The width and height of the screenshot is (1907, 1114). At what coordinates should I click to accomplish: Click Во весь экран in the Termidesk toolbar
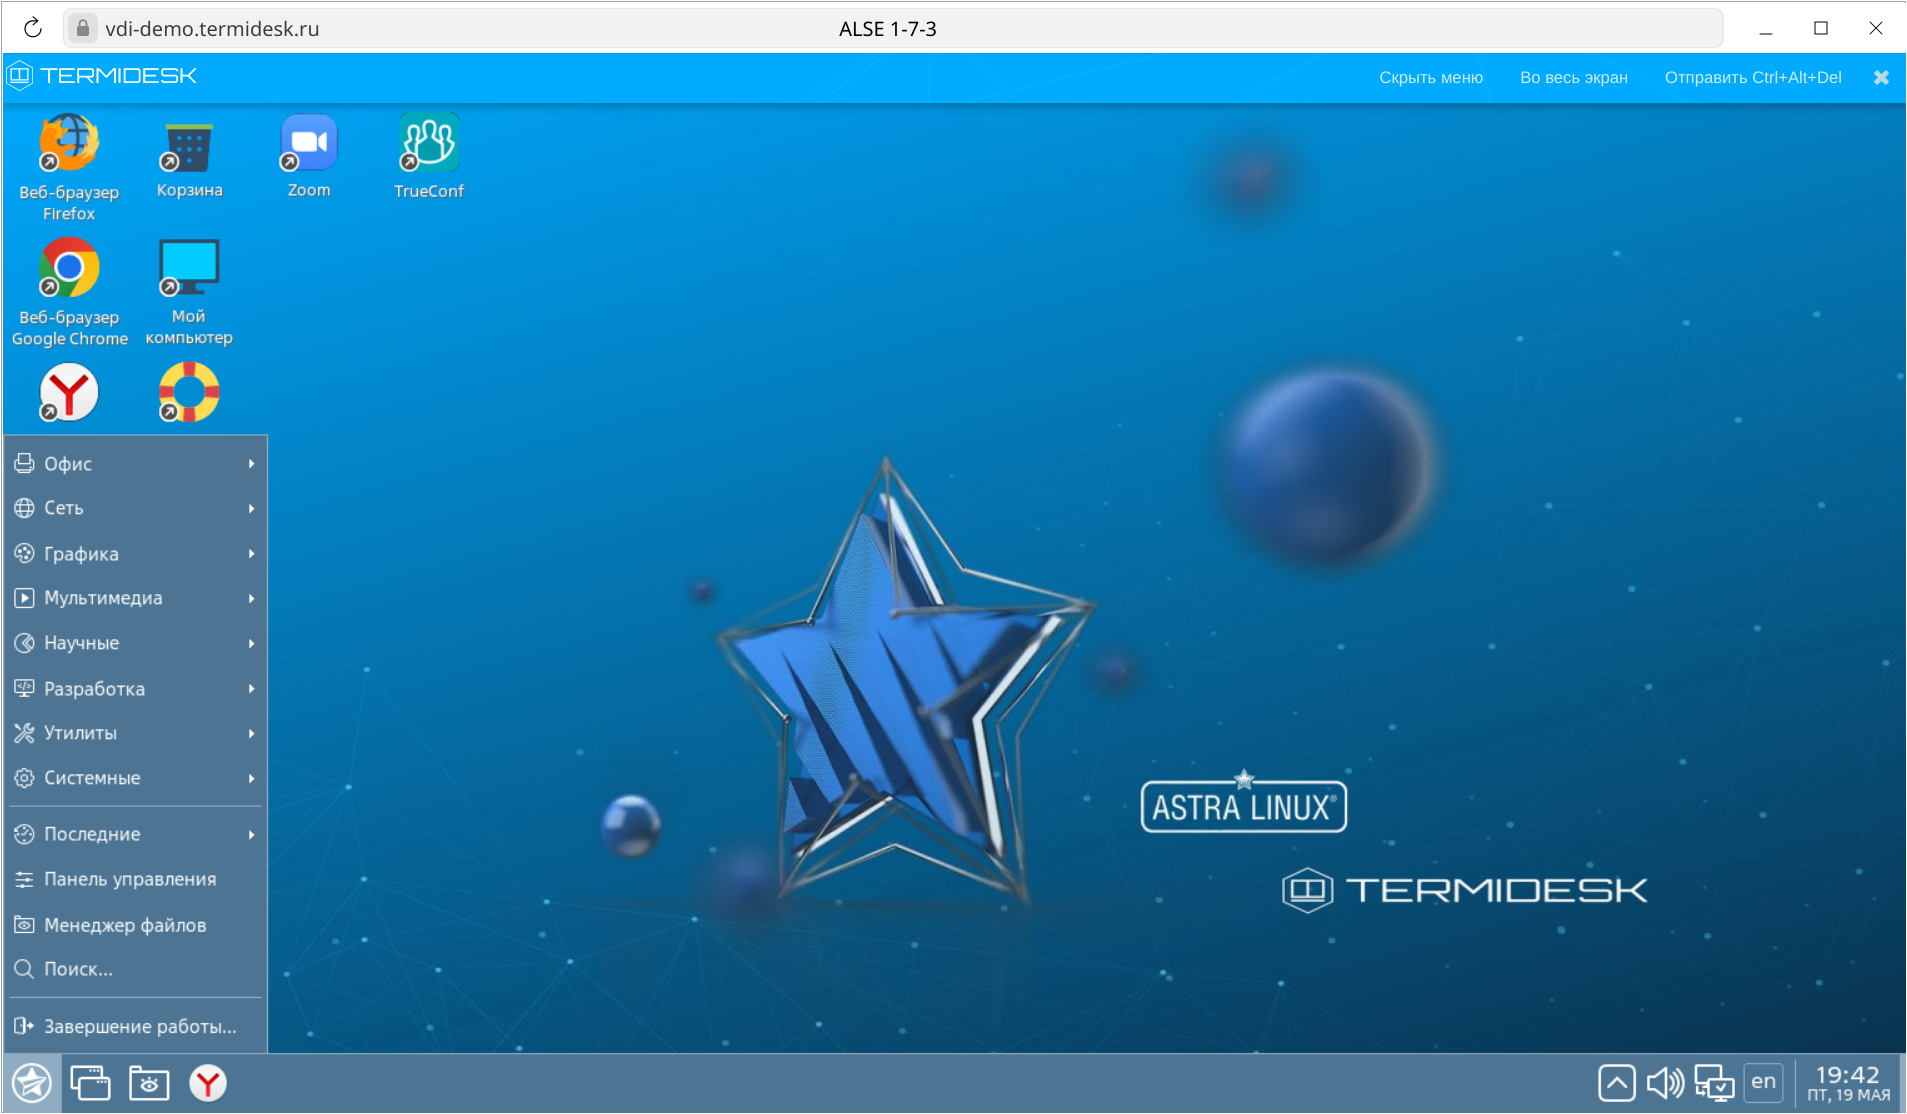(x=1572, y=77)
